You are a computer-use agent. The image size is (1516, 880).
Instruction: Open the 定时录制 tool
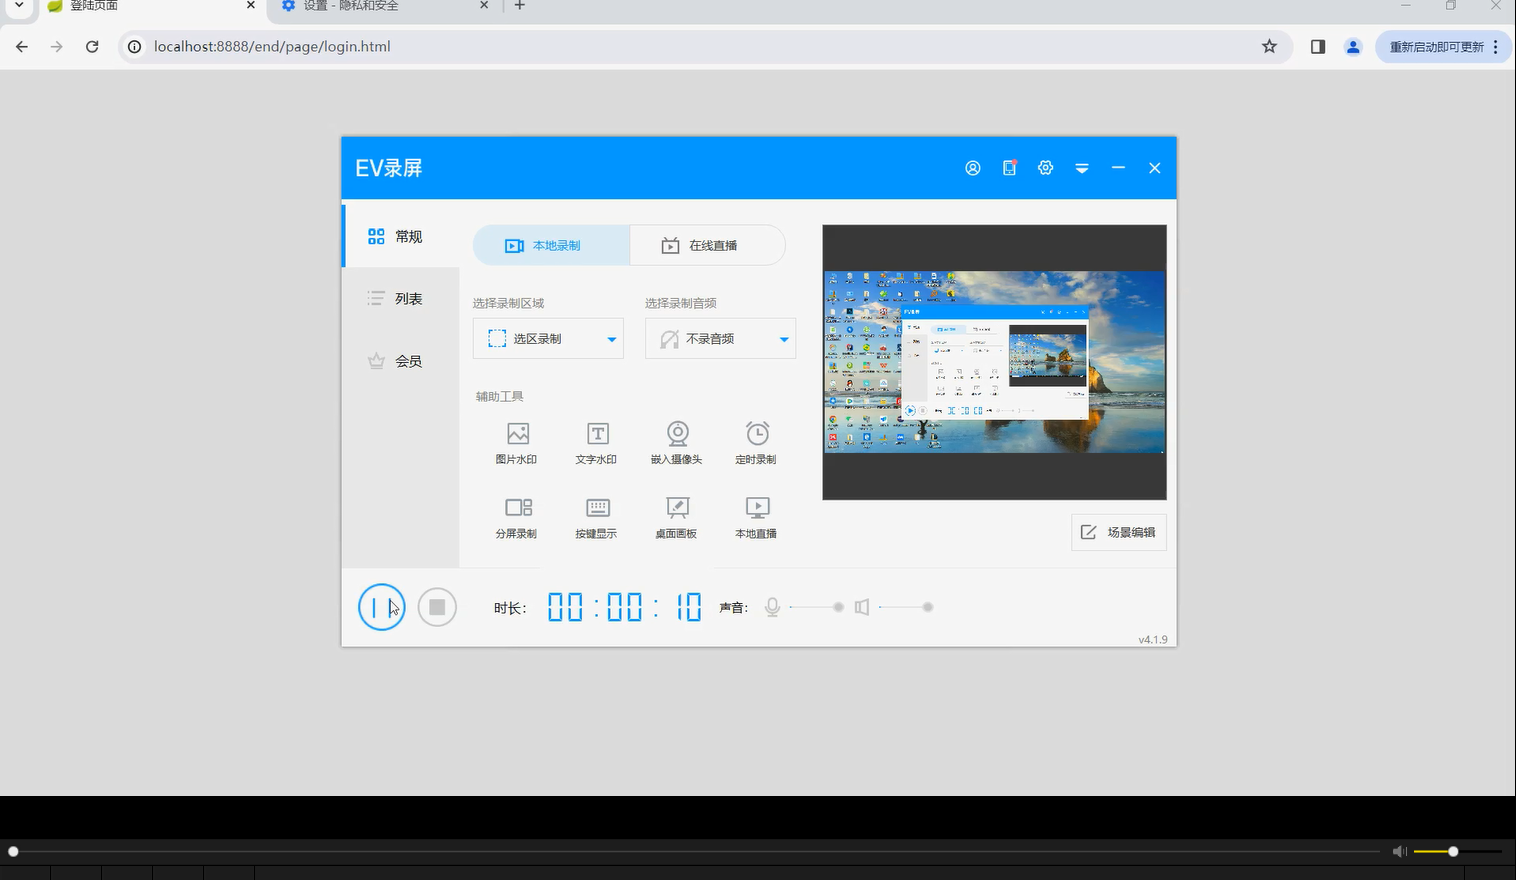pos(757,443)
